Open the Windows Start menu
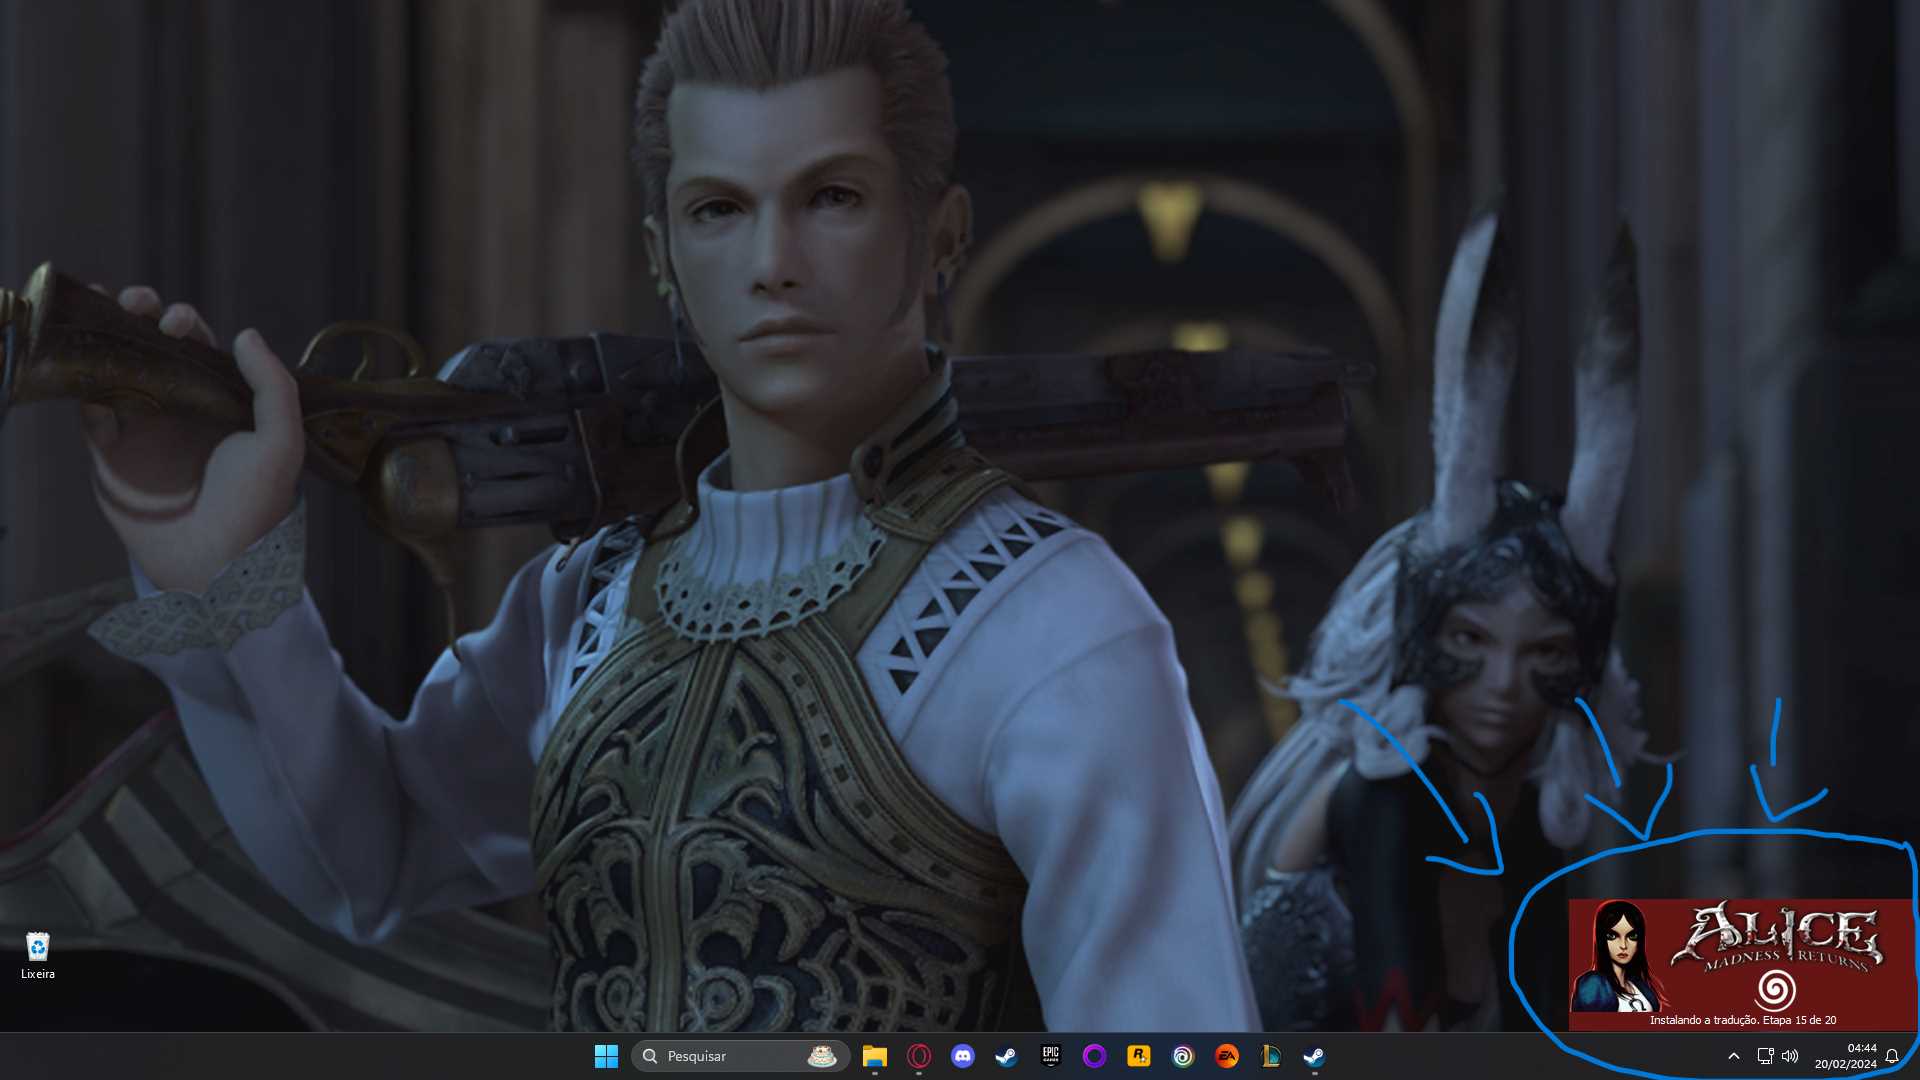This screenshot has height=1080, width=1920. (x=606, y=1056)
